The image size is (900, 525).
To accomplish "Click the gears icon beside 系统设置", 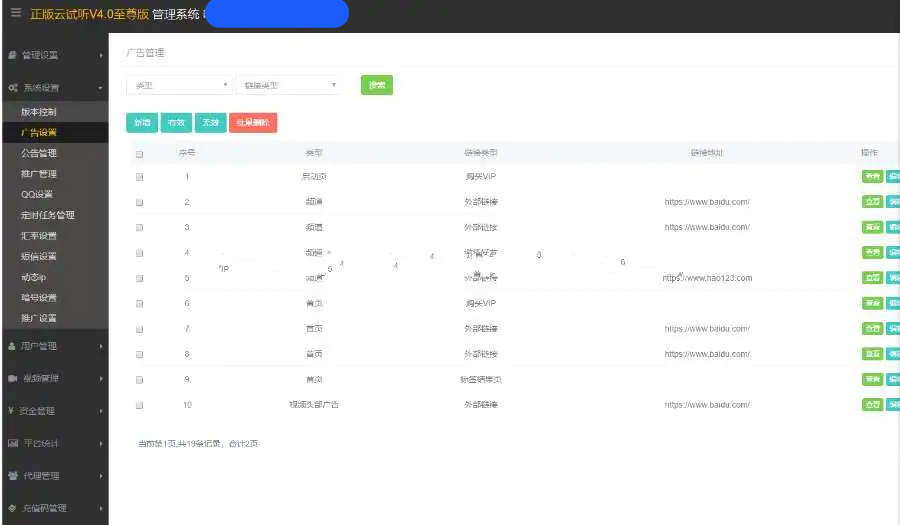I will (12, 88).
